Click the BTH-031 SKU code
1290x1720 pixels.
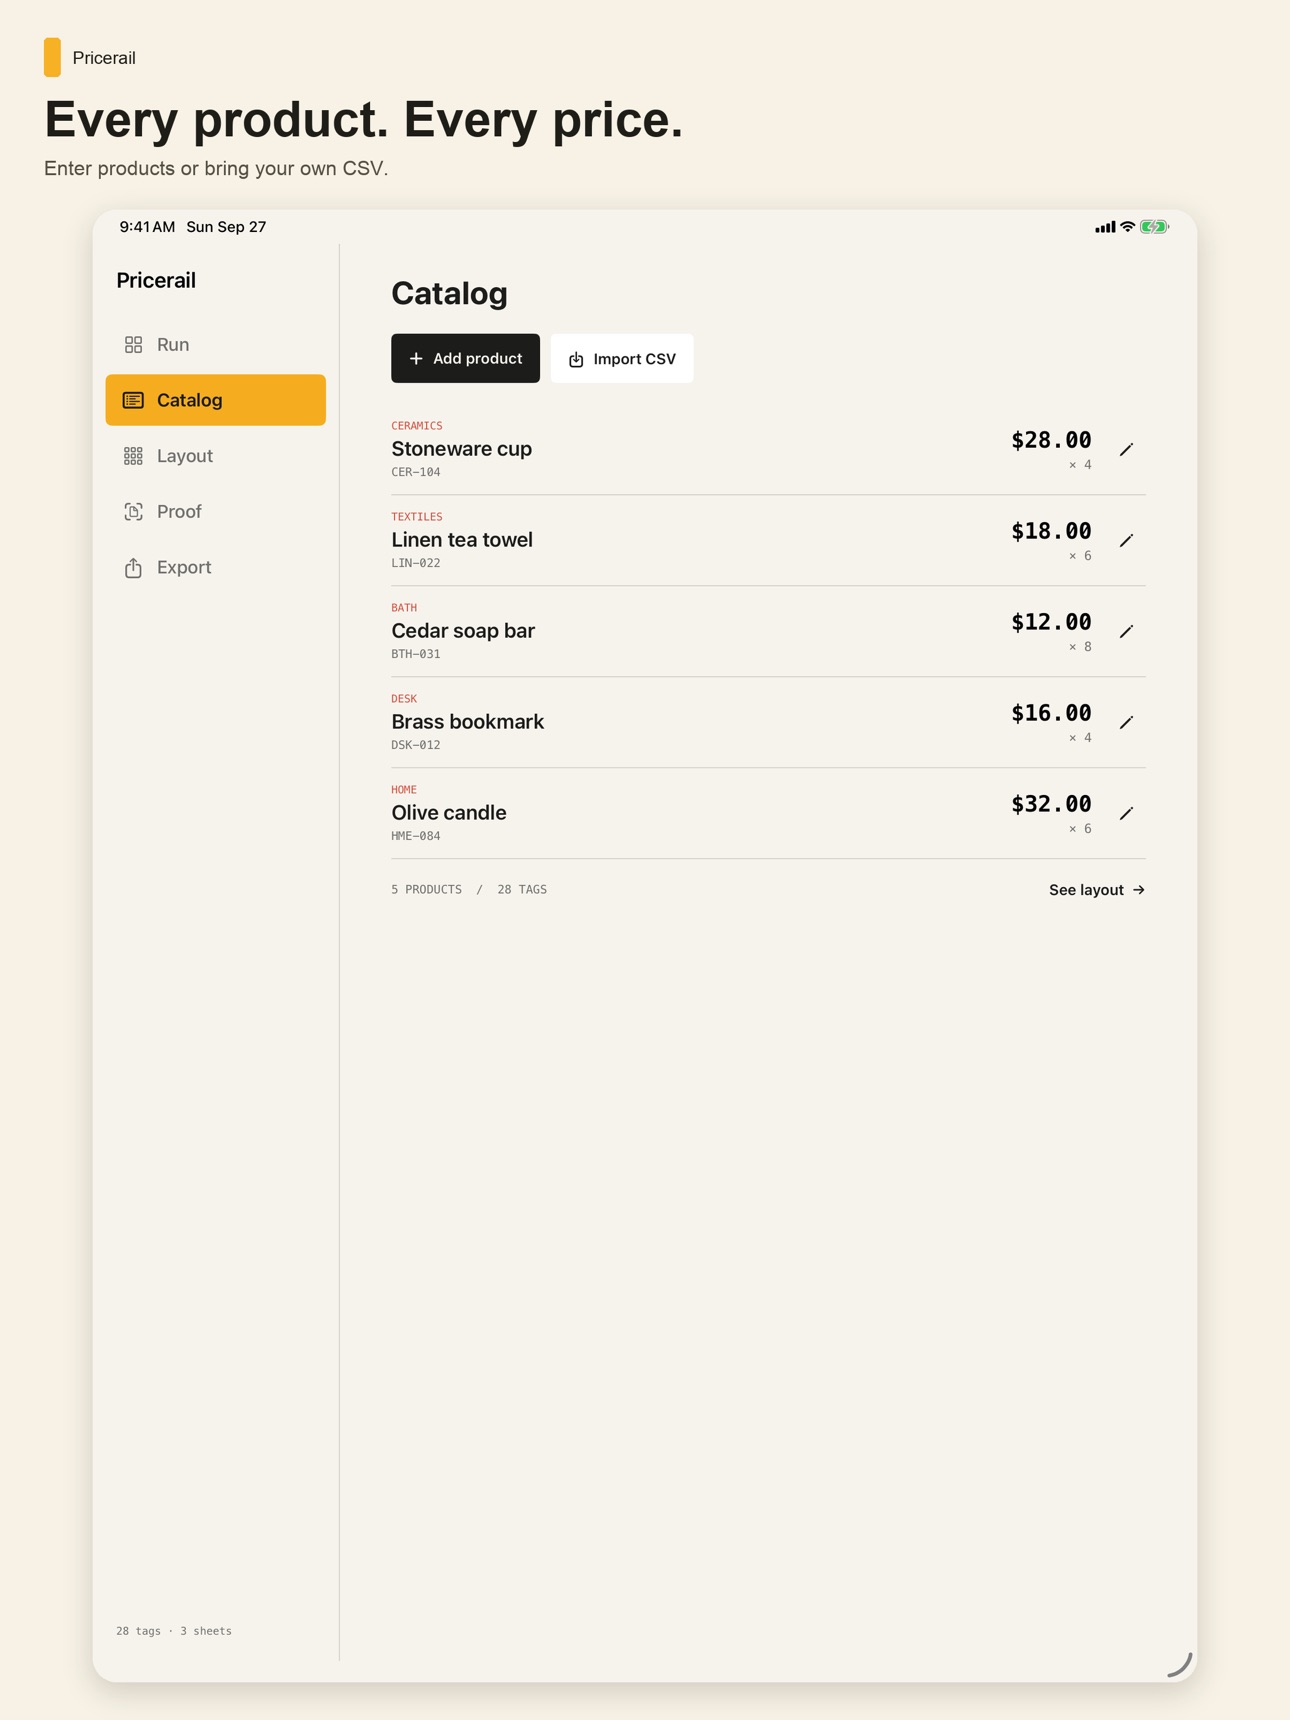coord(416,654)
